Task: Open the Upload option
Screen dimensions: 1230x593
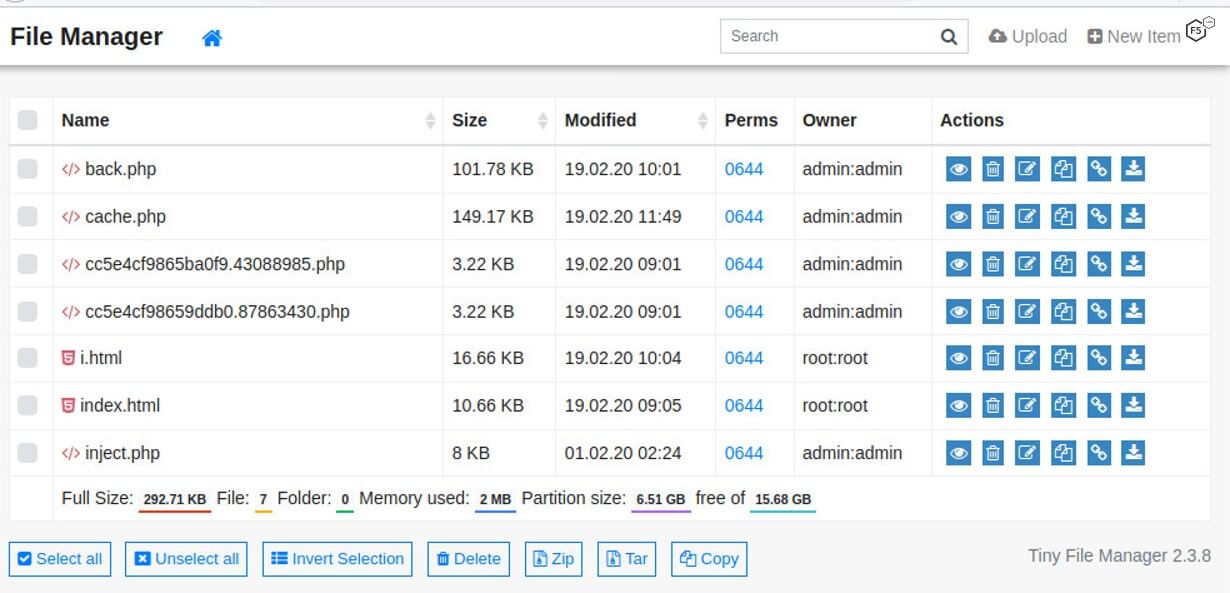Action: point(1028,36)
